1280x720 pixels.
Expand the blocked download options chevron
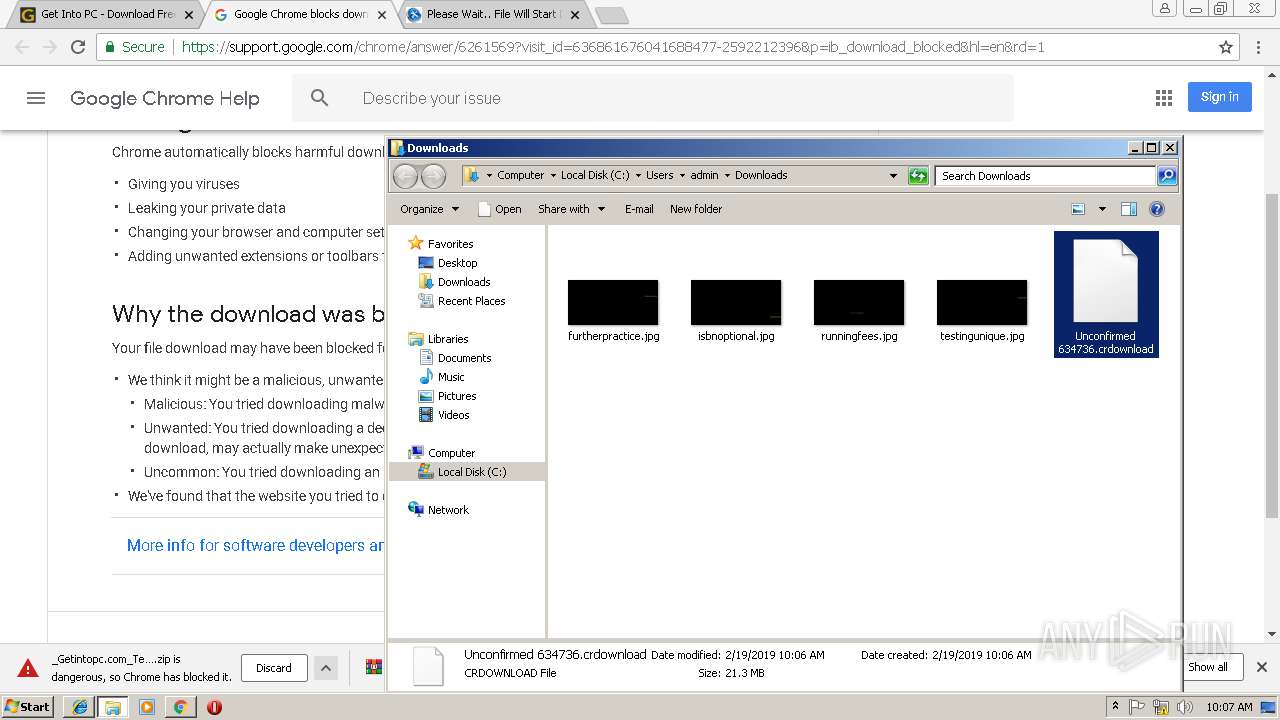click(x=325, y=667)
